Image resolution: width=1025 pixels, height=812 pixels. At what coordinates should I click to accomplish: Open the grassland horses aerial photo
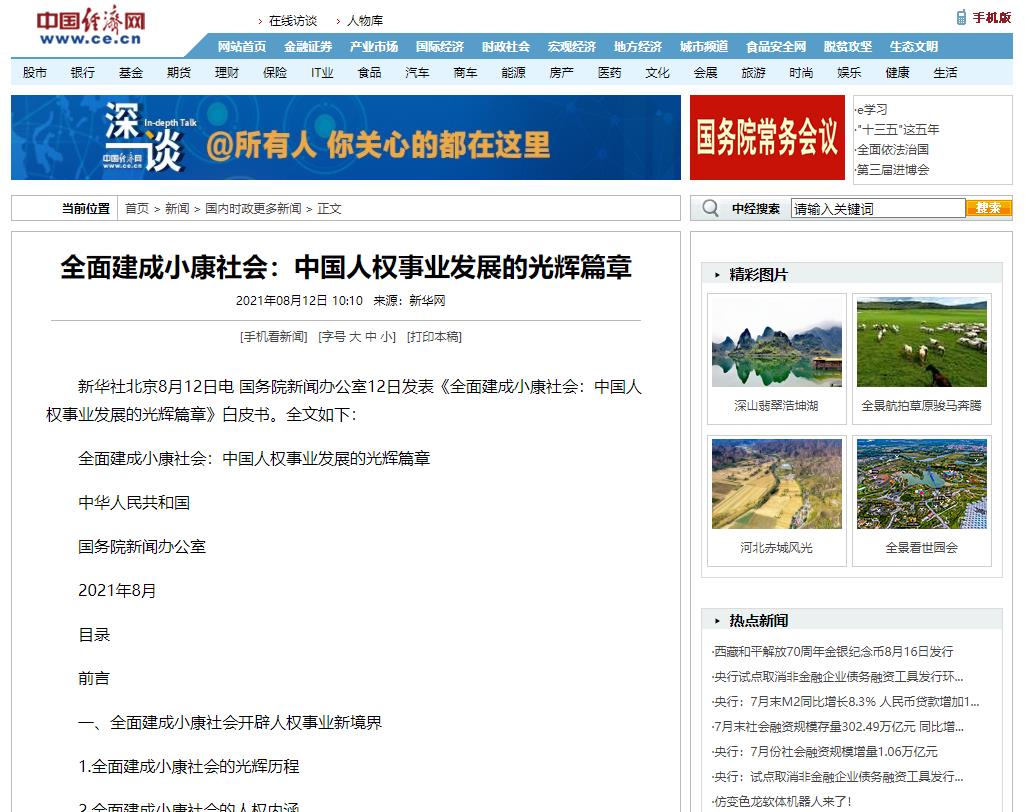pyautogui.click(x=921, y=343)
